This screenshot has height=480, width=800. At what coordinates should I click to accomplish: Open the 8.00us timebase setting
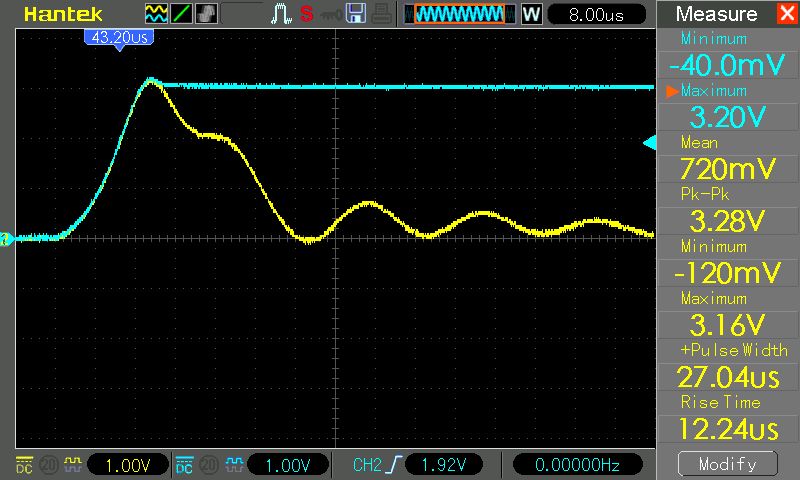594,15
